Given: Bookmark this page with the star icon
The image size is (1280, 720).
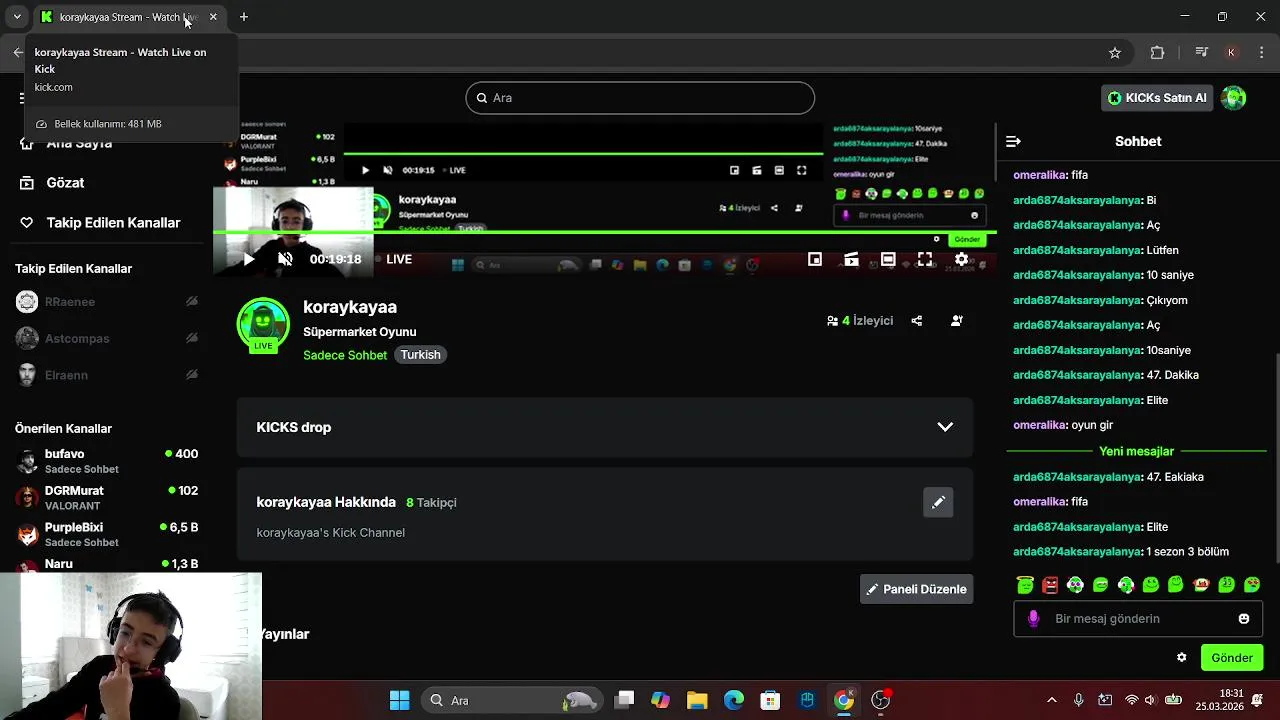Looking at the screenshot, I should 1115,53.
